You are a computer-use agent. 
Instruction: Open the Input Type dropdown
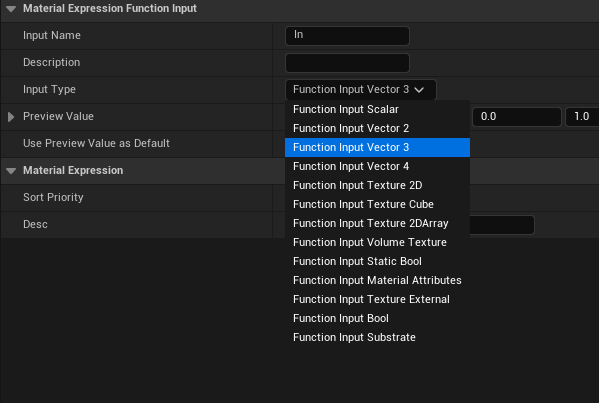pos(361,90)
